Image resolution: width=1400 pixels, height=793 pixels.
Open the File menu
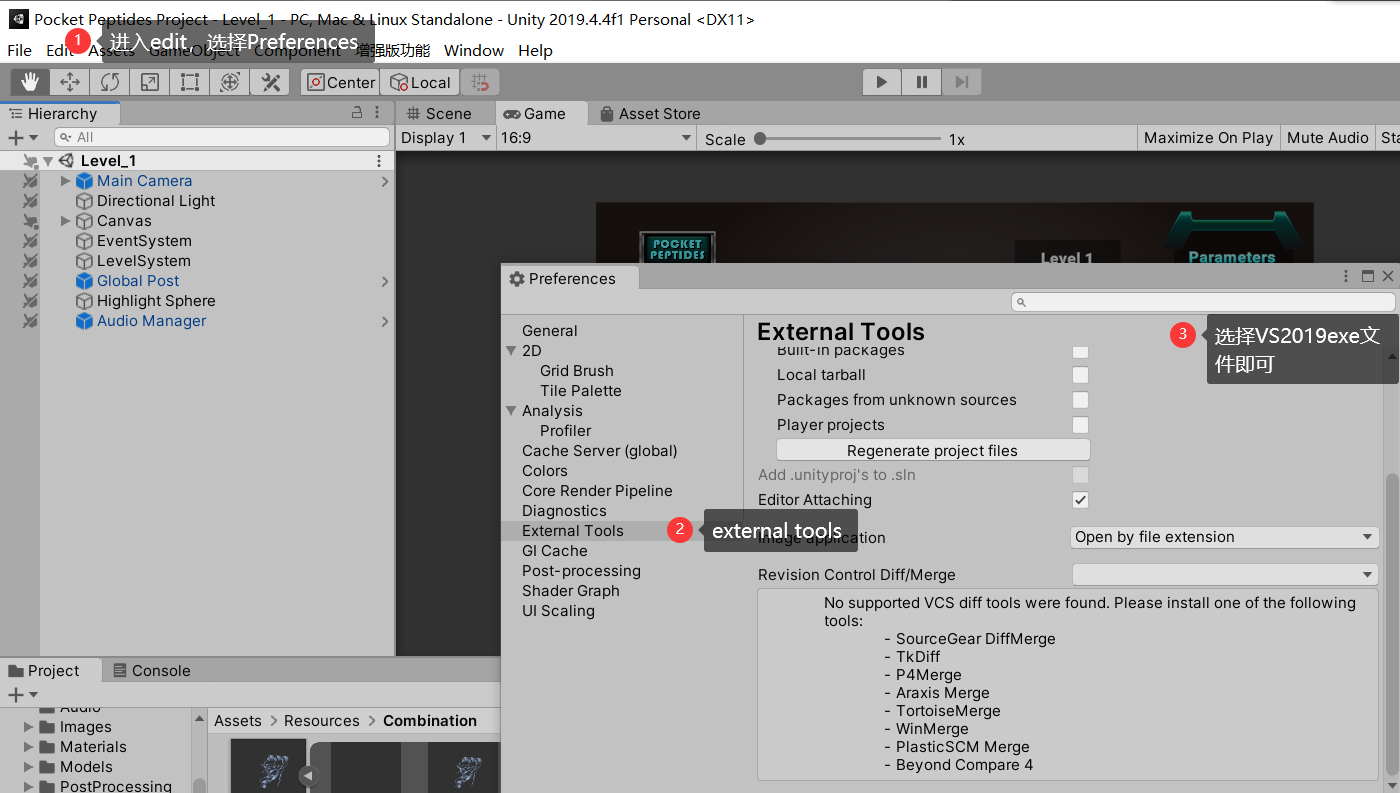pos(19,50)
